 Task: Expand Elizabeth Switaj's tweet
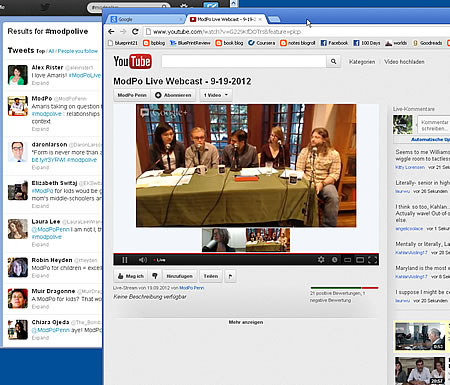[x=40, y=206]
